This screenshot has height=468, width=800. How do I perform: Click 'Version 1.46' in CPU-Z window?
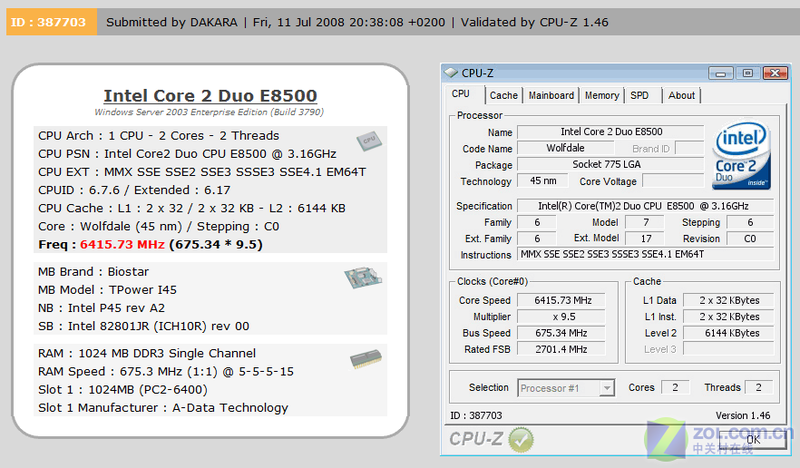[x=743, y=415]
